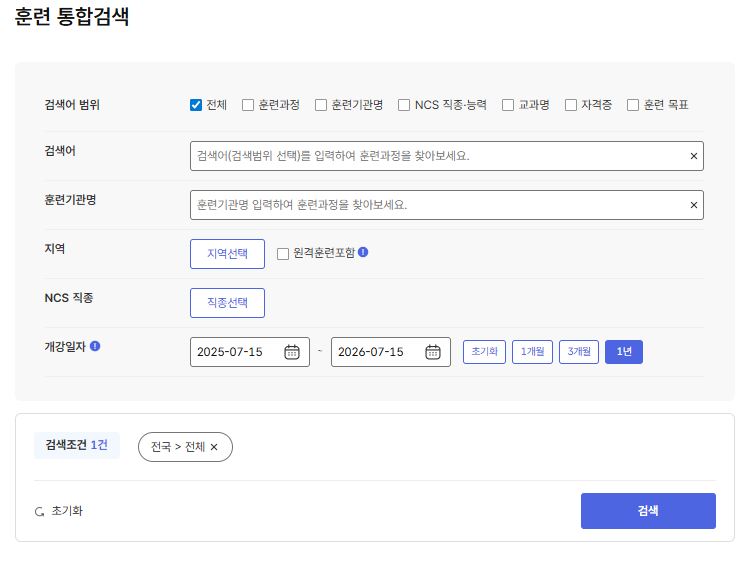The width and height of the screenshot is (750, 563).
Task: Click the 전국 > 전체 condition chip text
Action: point(178,447)
